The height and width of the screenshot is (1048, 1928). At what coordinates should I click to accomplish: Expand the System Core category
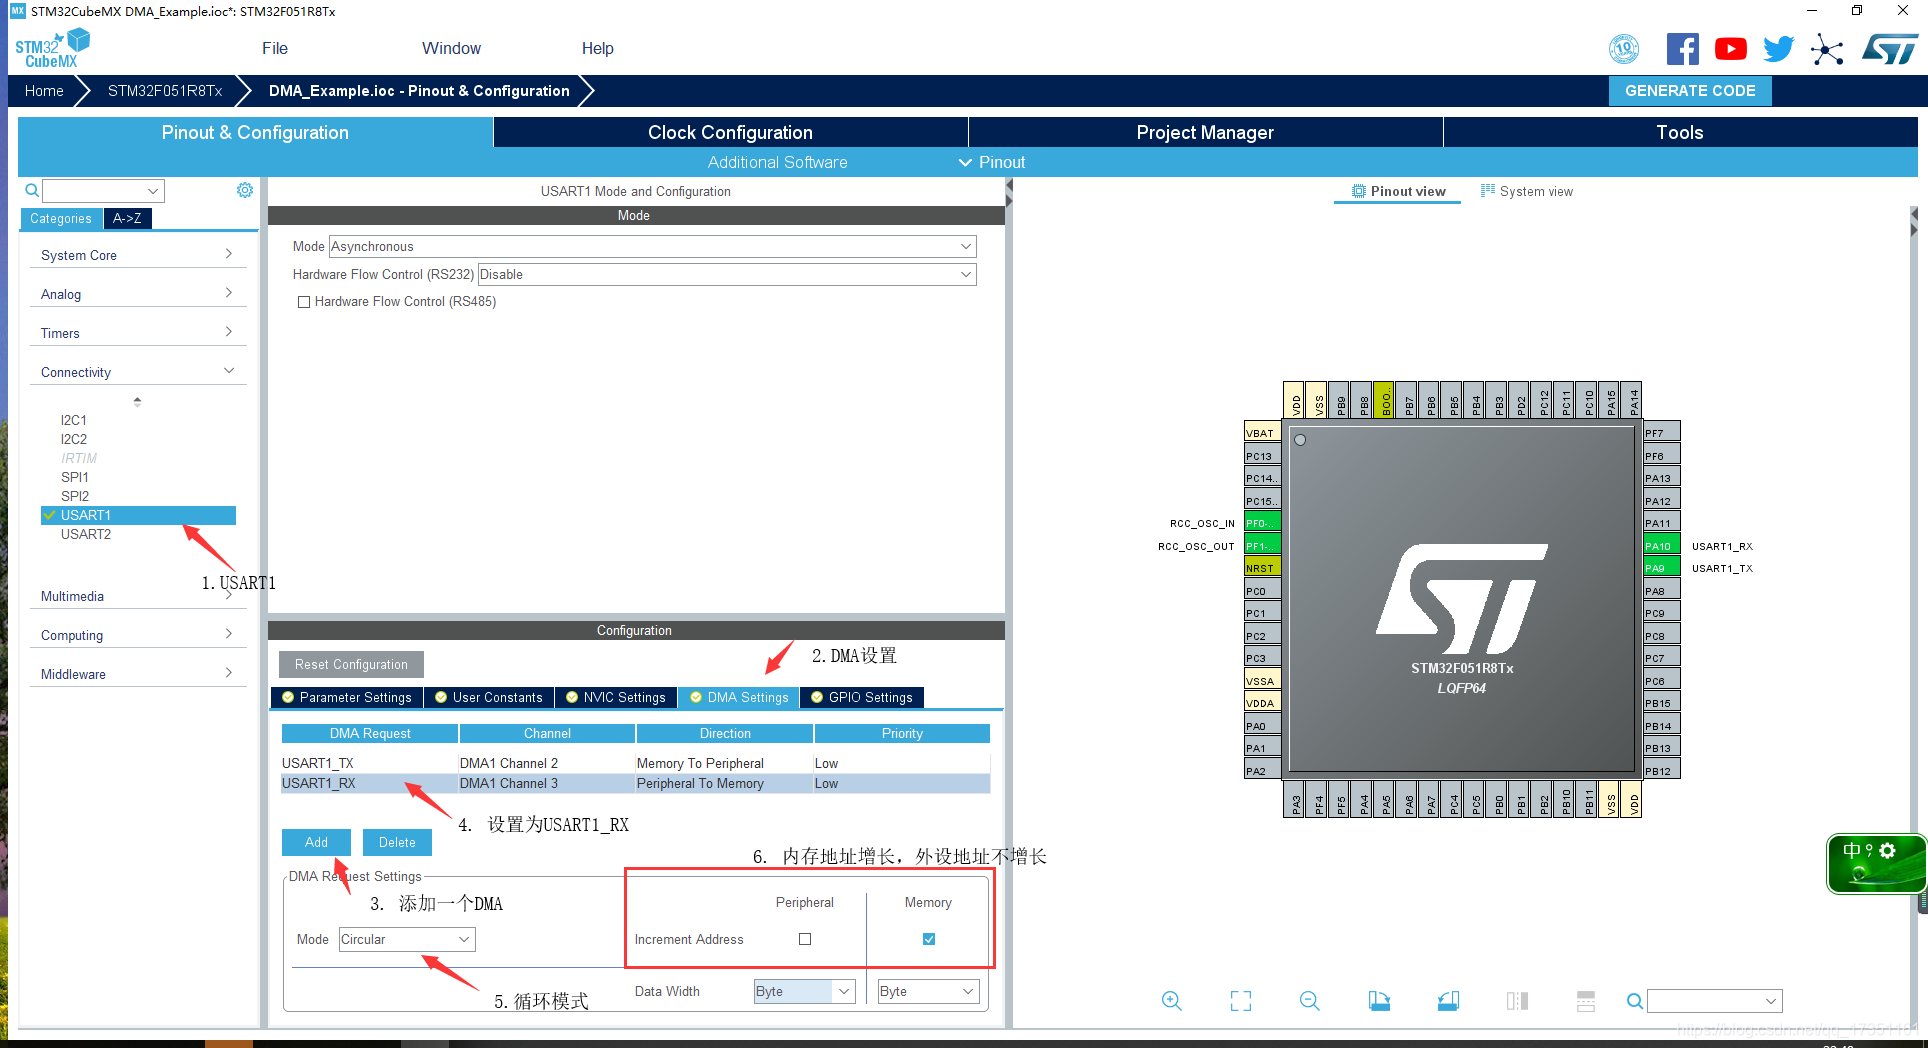coord(137,255)
